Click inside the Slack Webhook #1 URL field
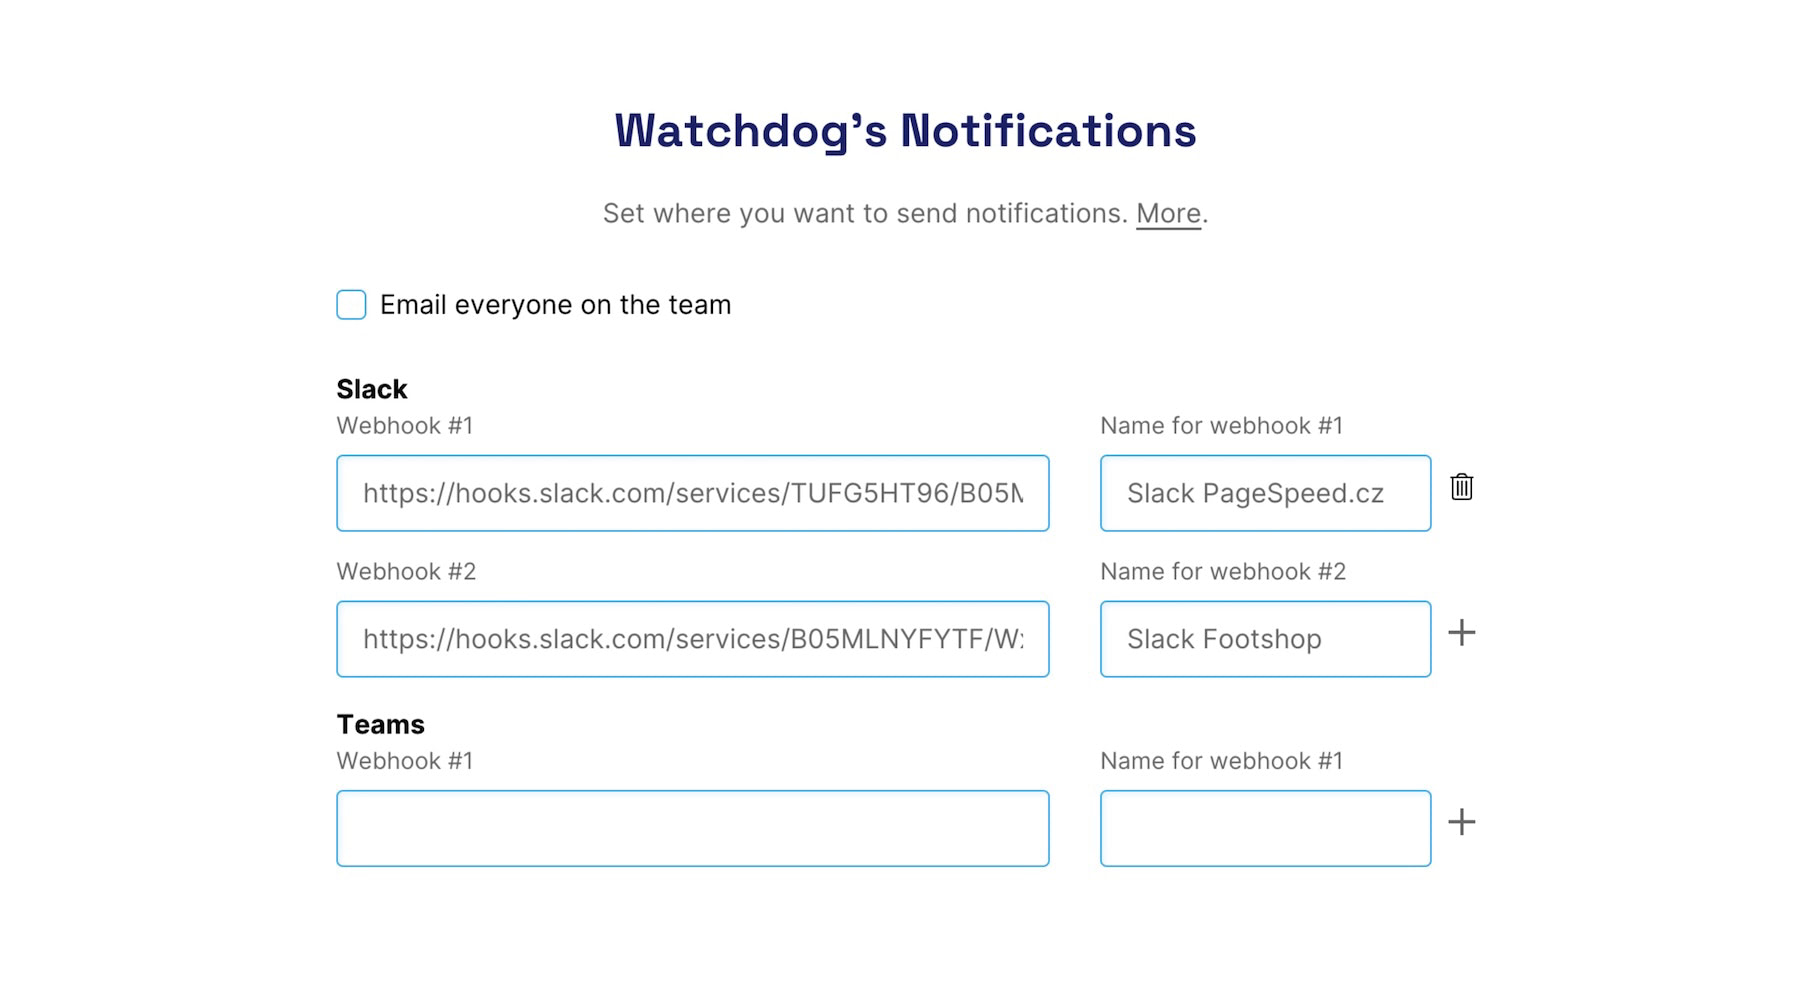Image resolution: width=1800 pixels, height=1003 pixels. [x=693, y=493]
